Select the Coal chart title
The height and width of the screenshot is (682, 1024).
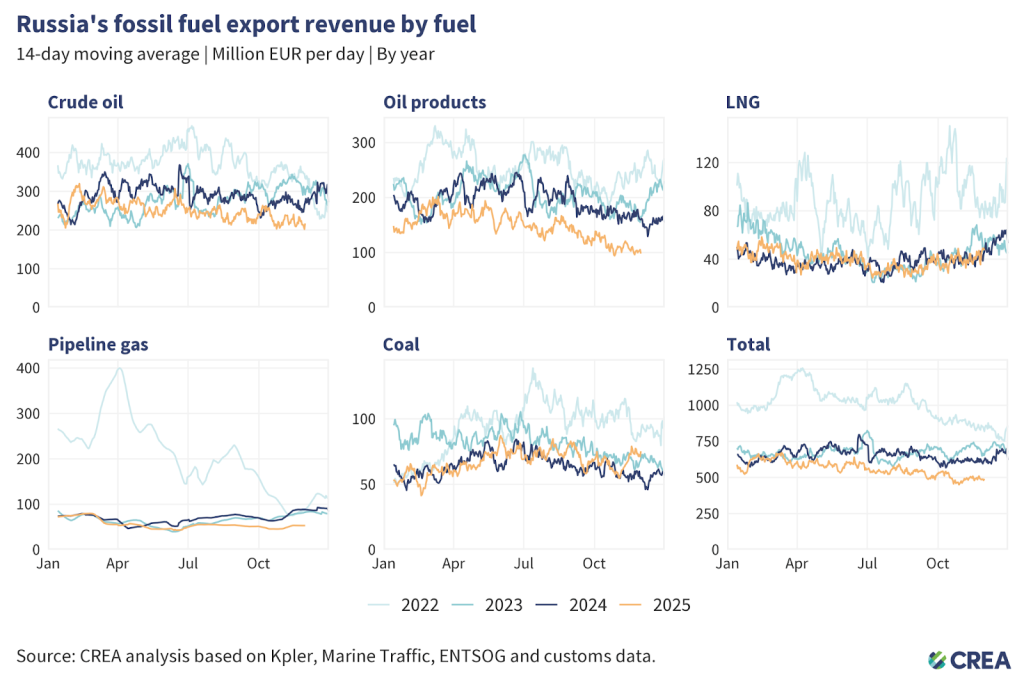(401, 345)
